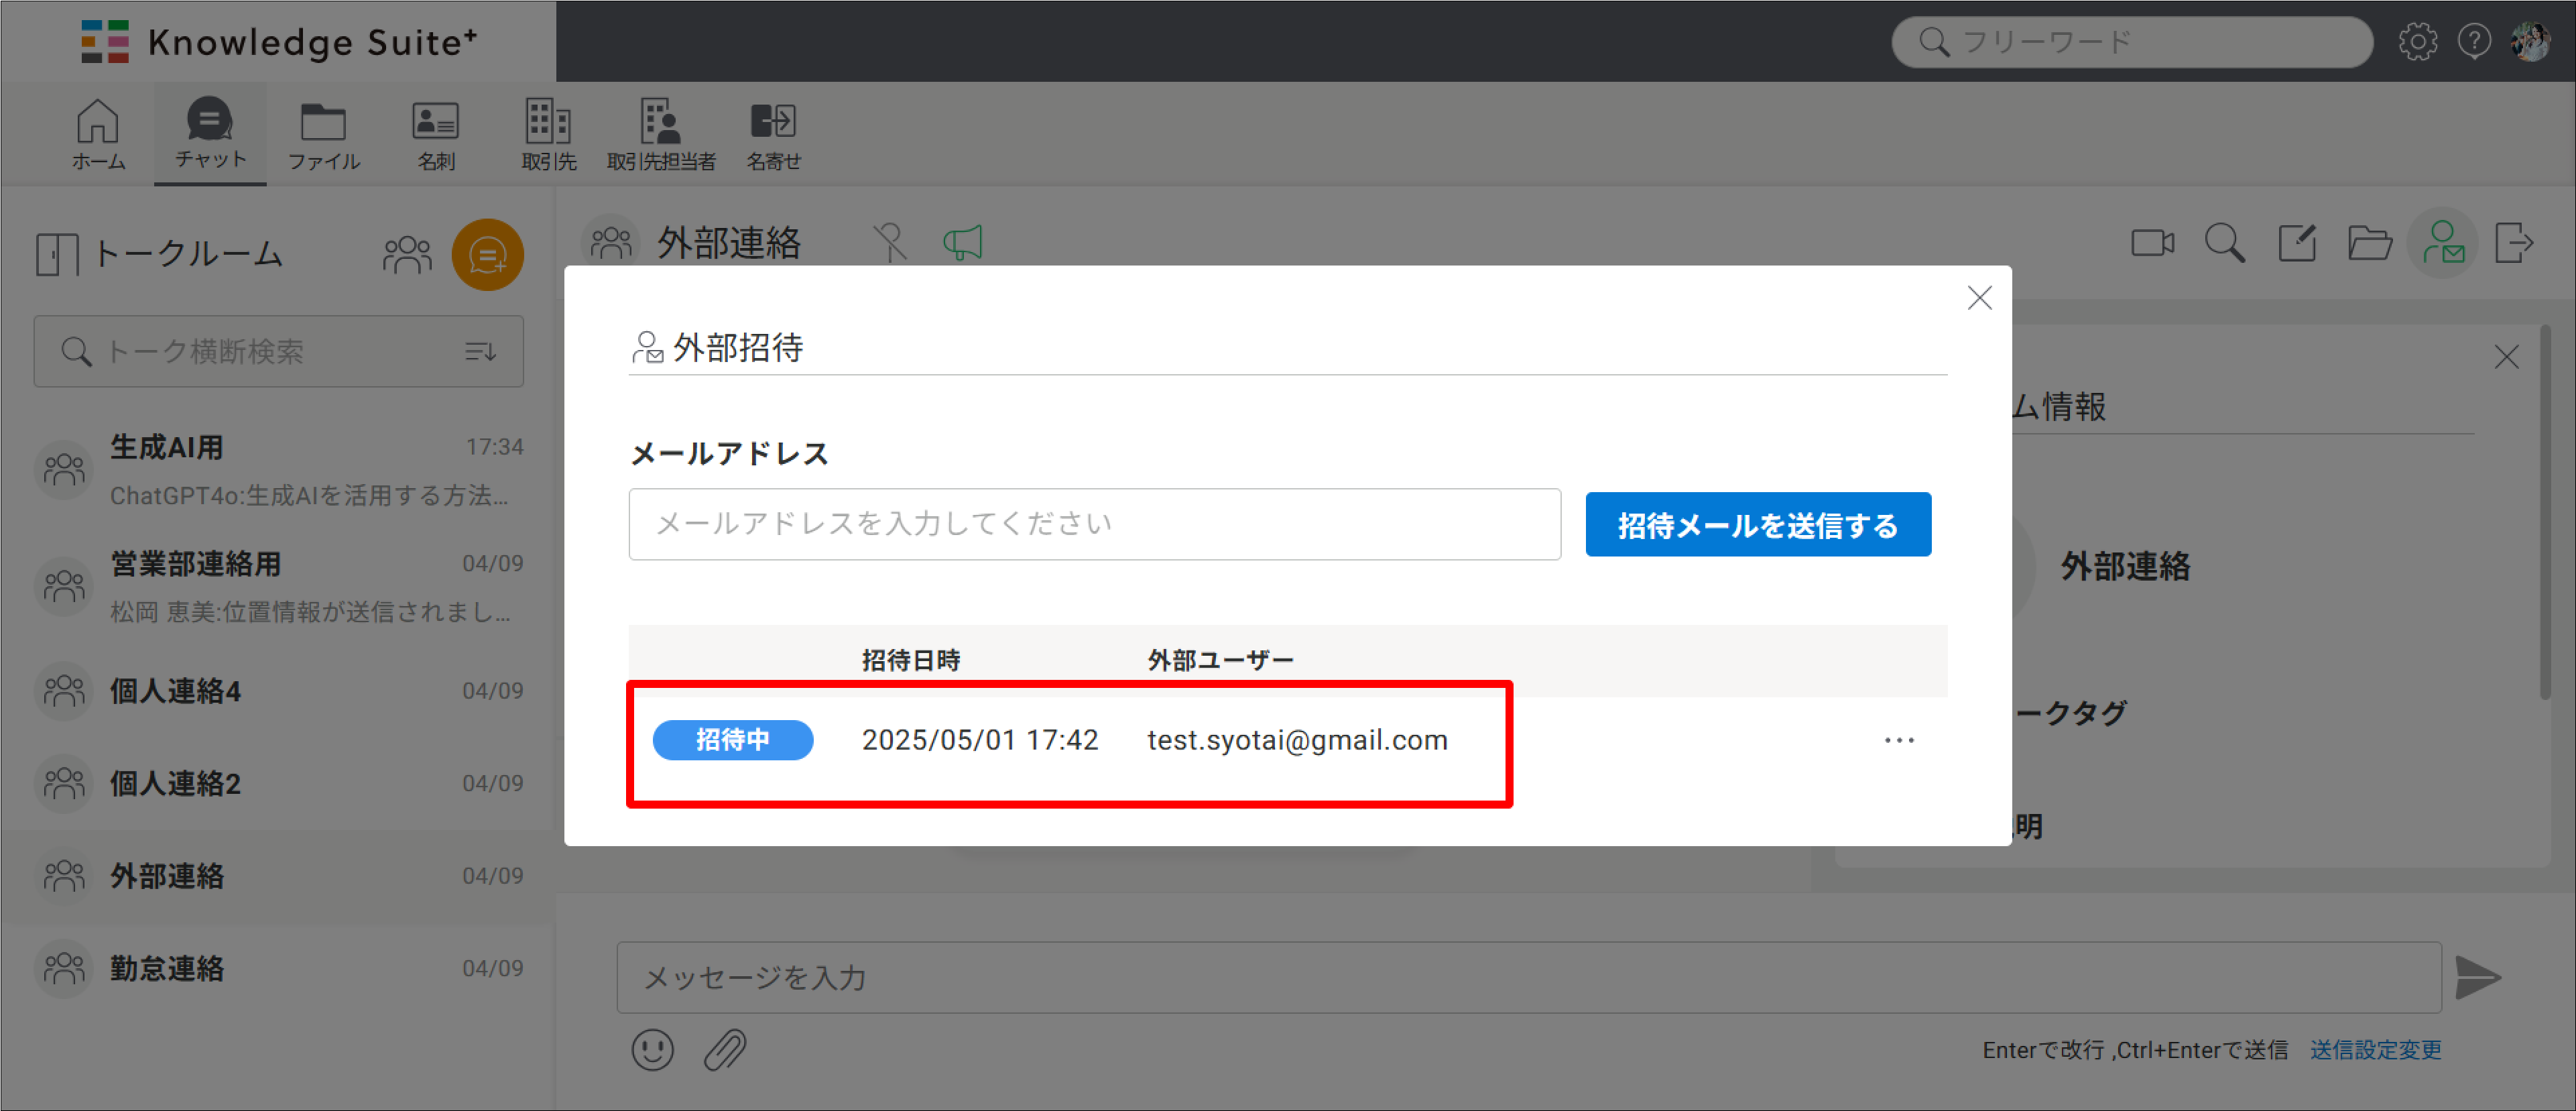Toggle the pin icon next to 外部連絡
2576x1111 pixels.
pyautogui.click(x=889, y=242)
